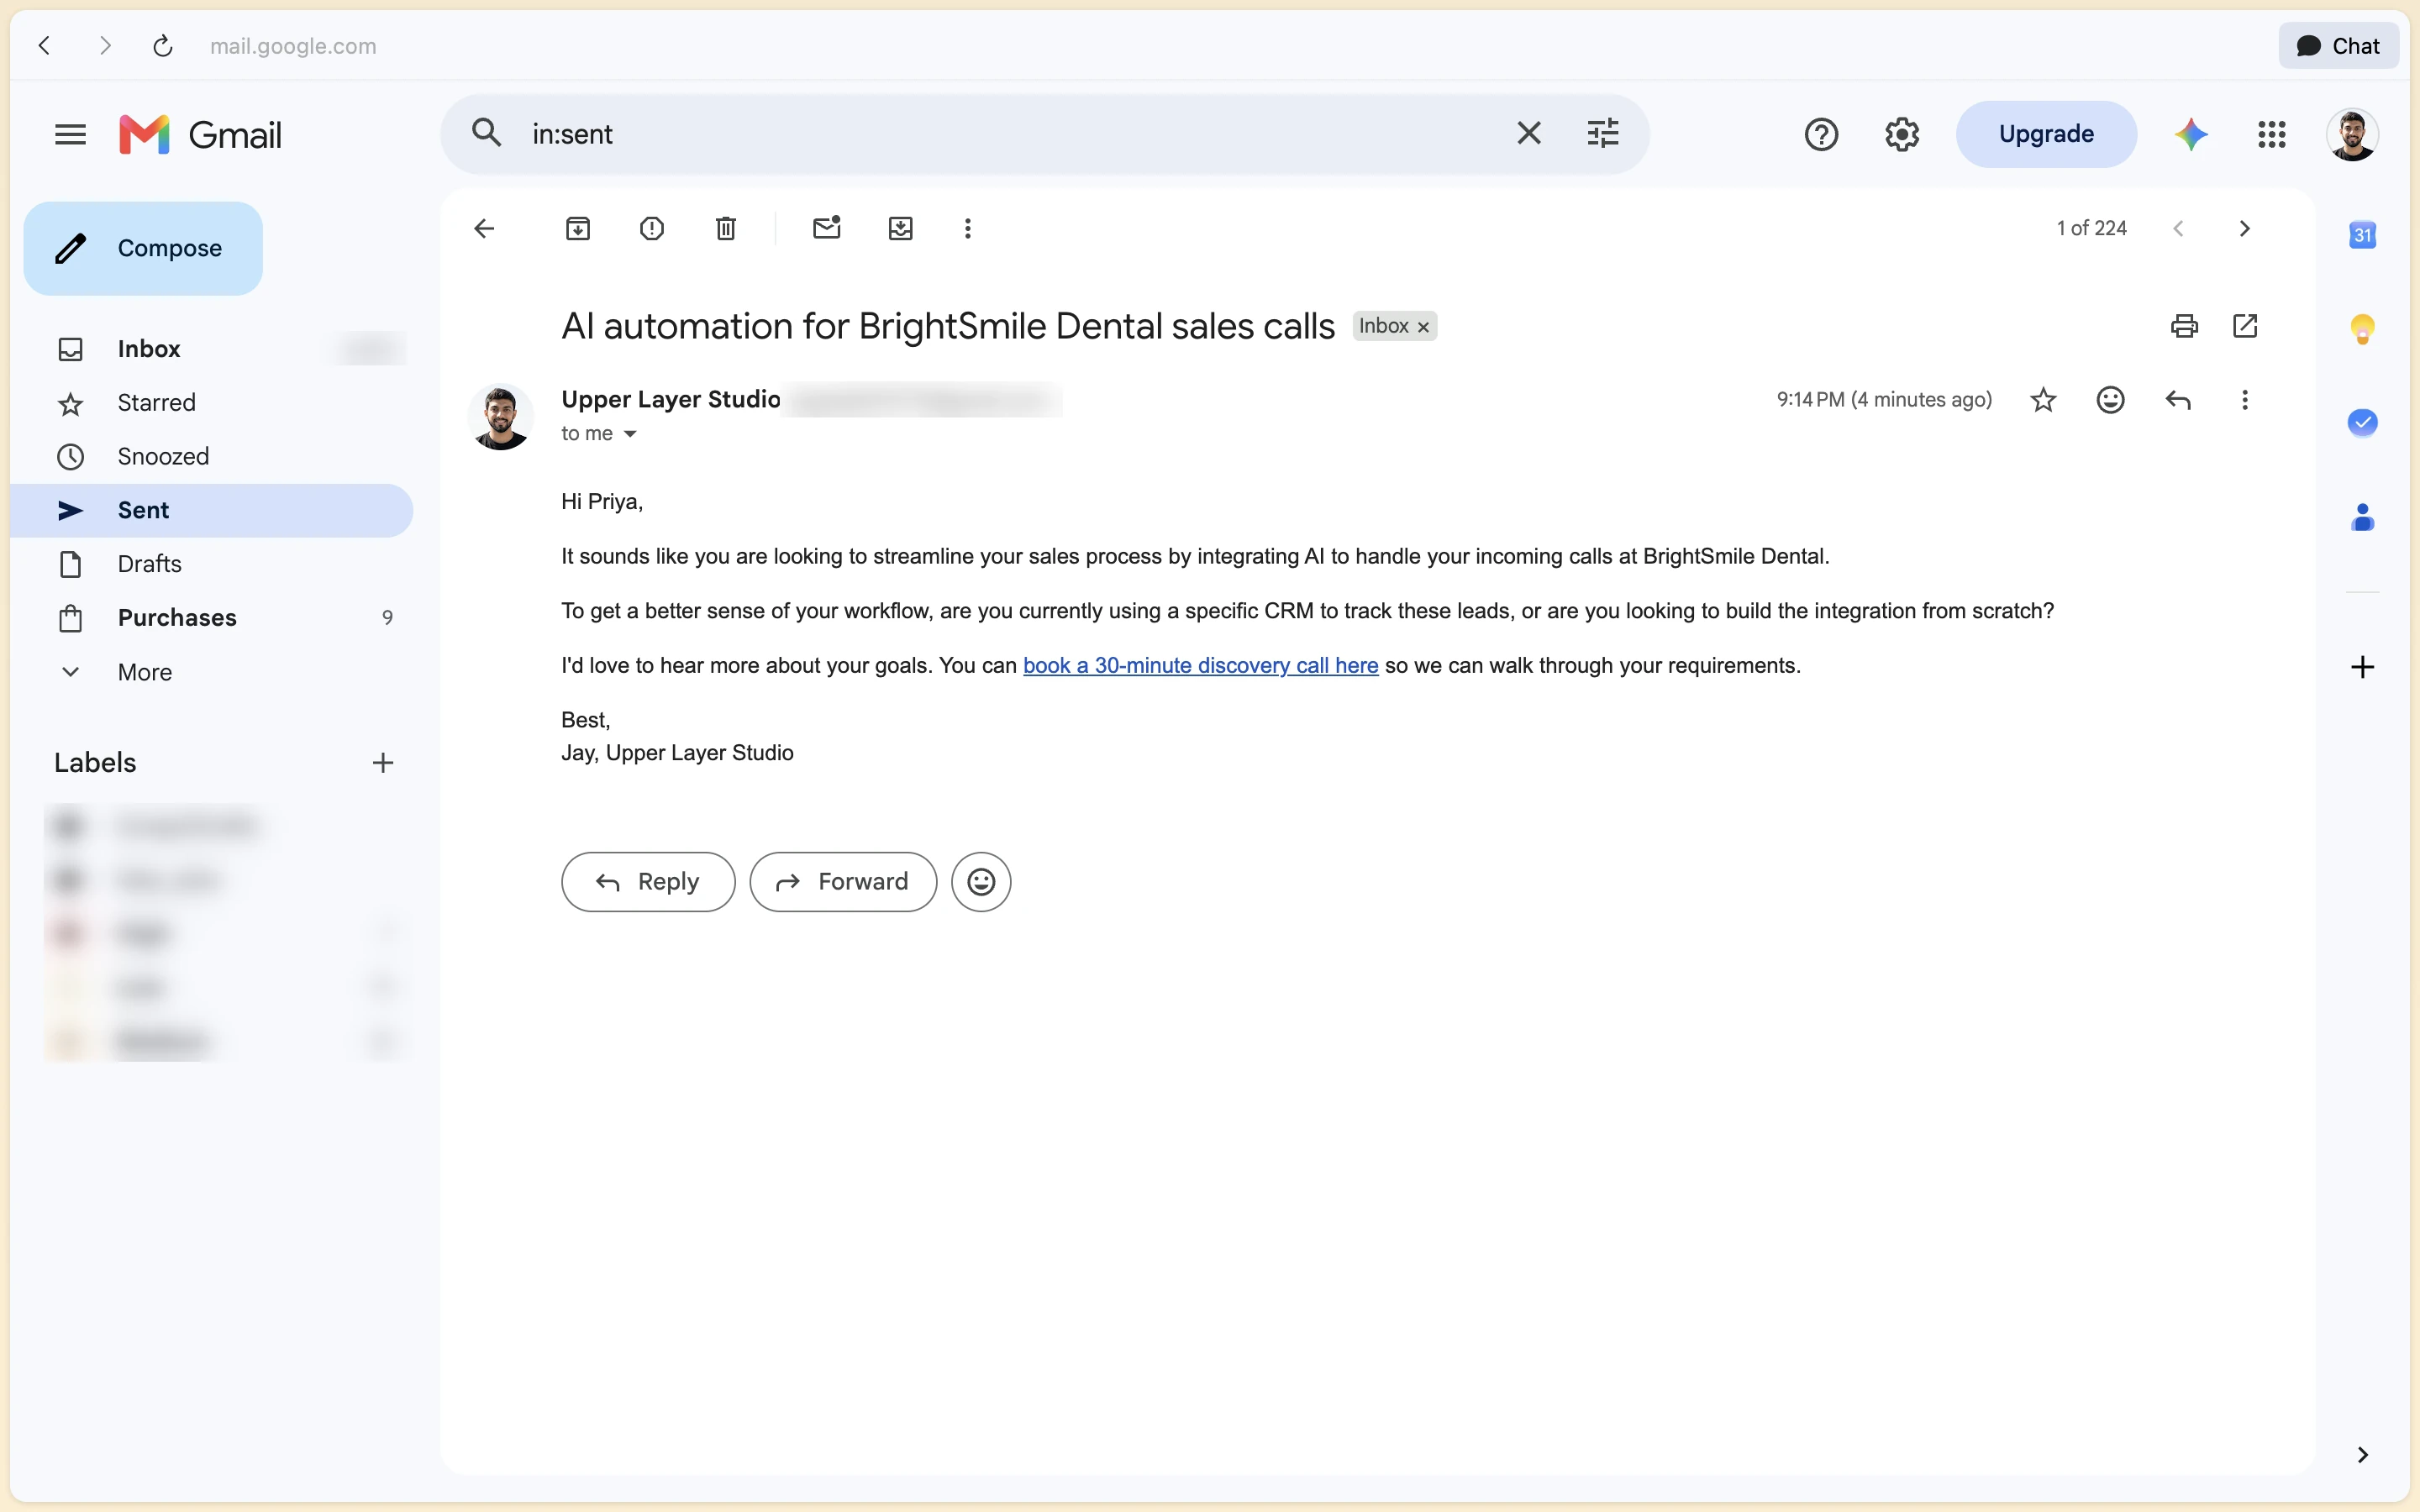The image size is (2420, 1512).
Task: Click the search magnifier icon
Action: pos(487,133)
